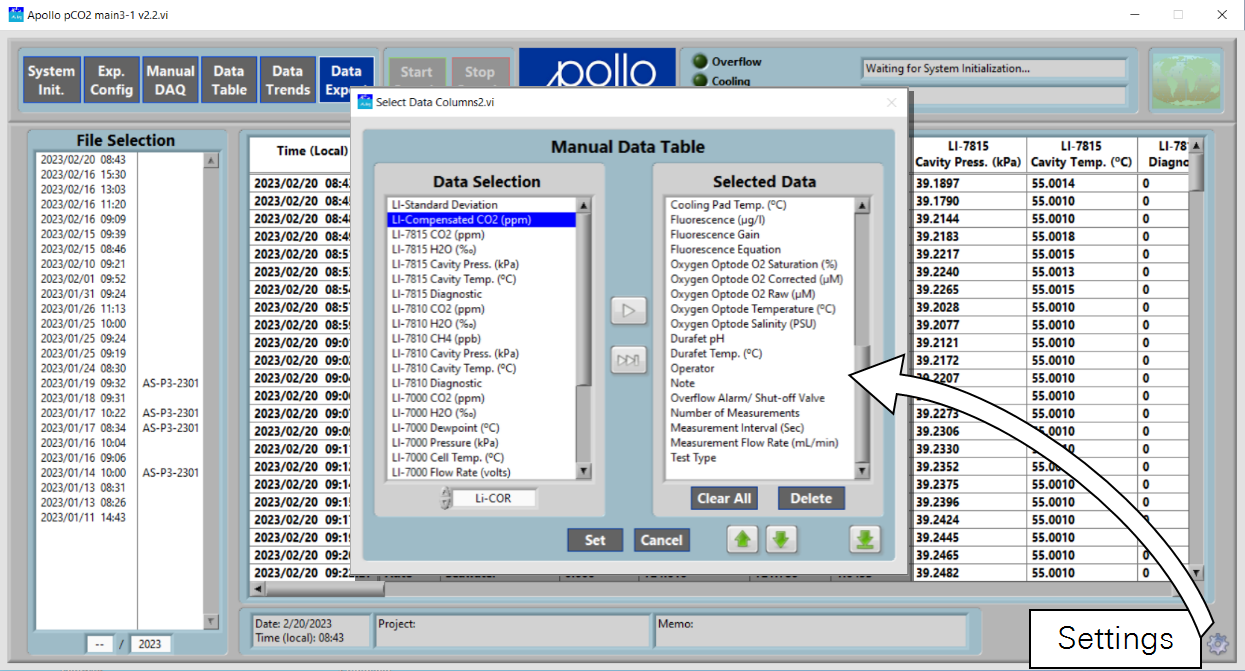Click the Li-COR category stepper arrows
The height and width of the screenshot is (671, 1245).
click(446, 498)
